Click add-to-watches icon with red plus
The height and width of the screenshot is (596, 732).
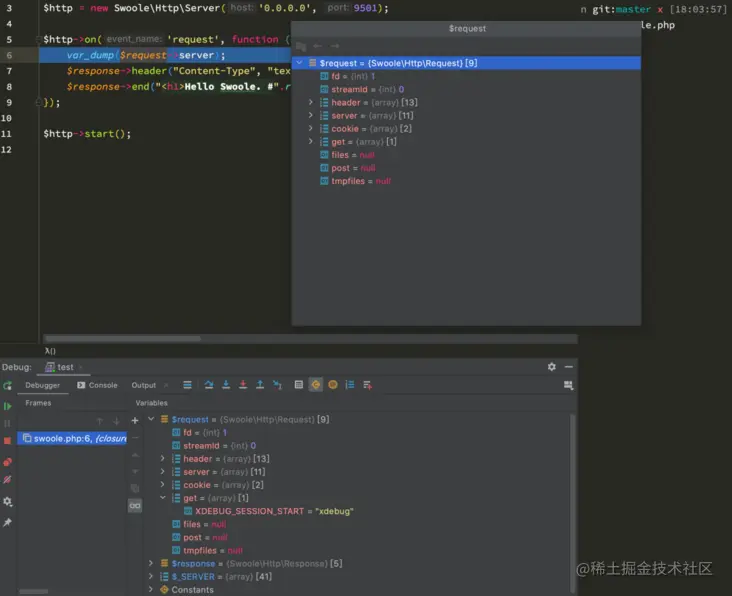coord(367,385)
